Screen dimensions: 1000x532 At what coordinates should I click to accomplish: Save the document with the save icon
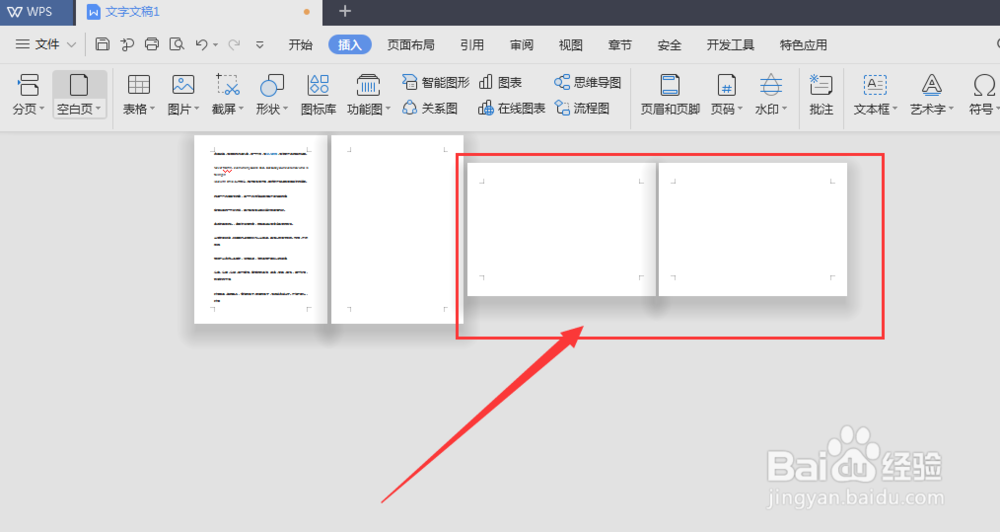(102, 44)
